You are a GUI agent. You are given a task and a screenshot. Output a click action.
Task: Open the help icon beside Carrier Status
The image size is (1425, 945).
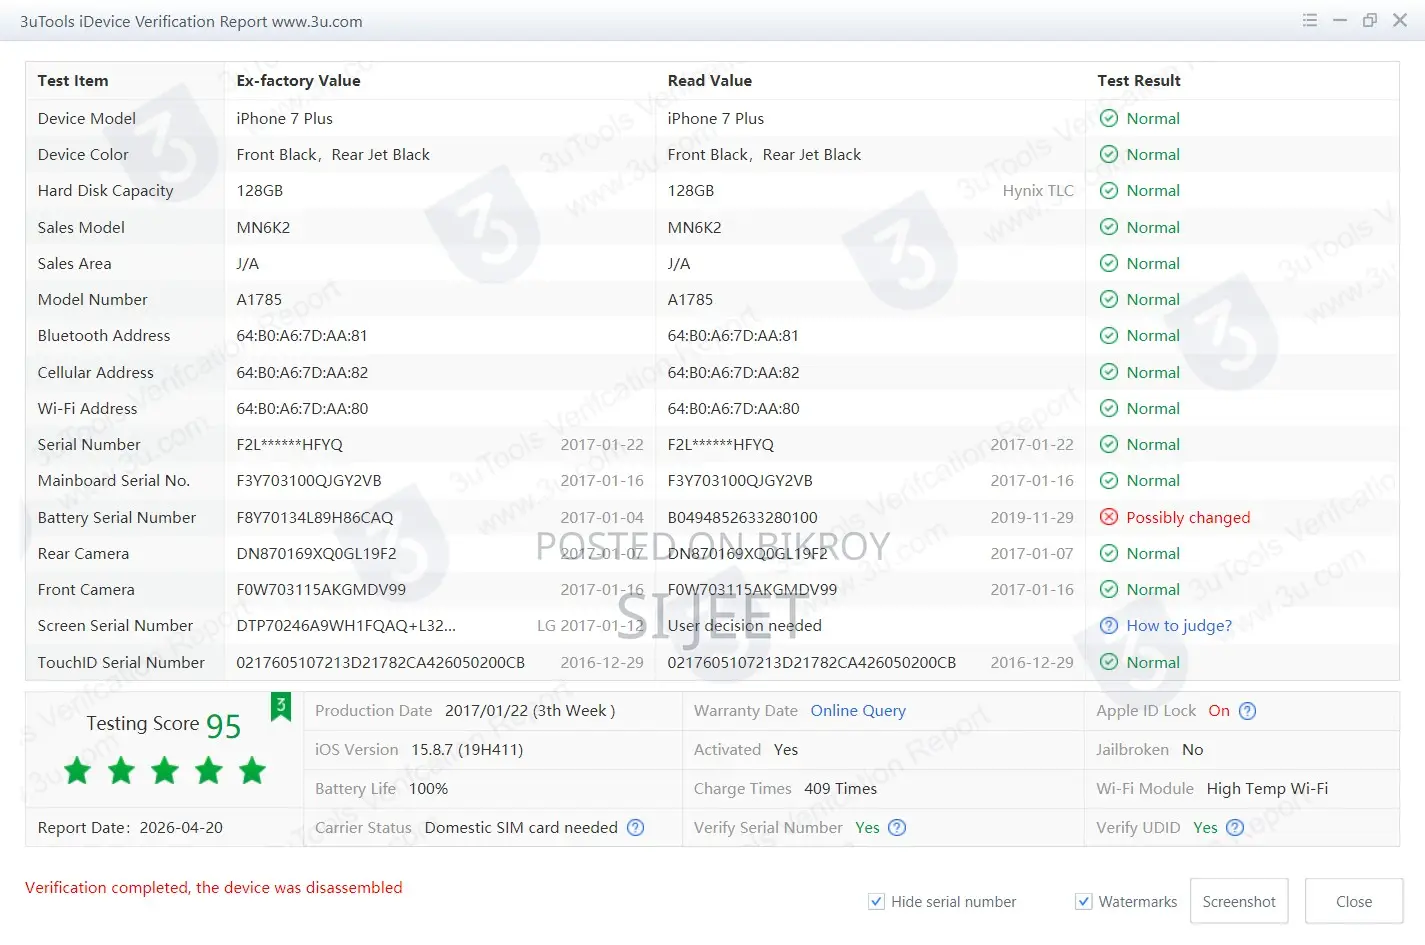click(636, 827)
